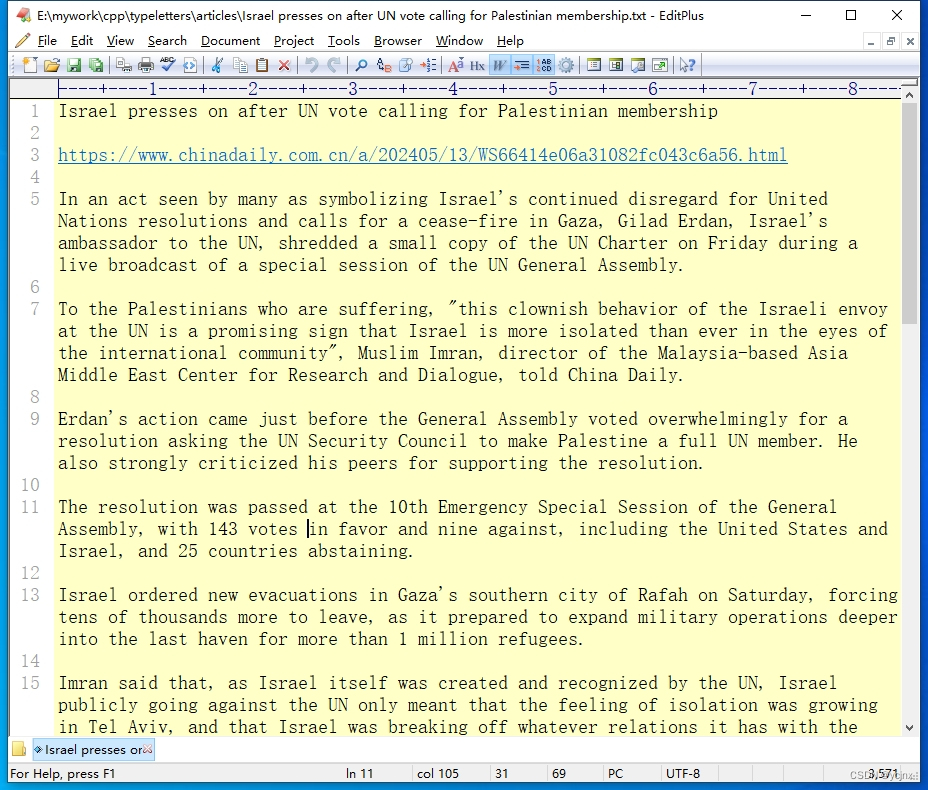Viewport: 928px width, 790px height.
Task: Click the View in Browser icon
Action: pos(190,65)
